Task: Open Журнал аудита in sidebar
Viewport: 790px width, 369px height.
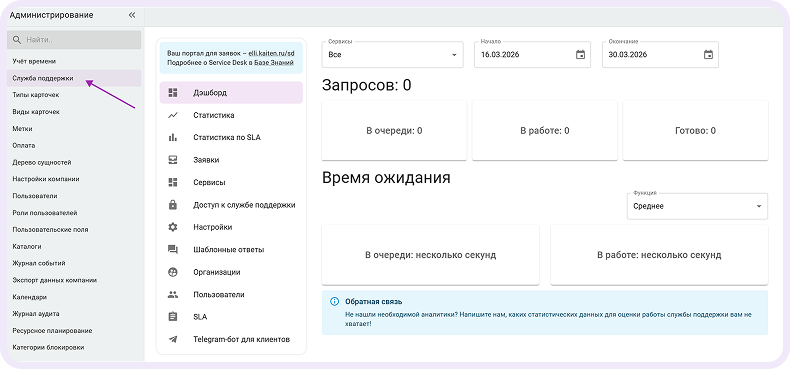Action: [74, 314]
